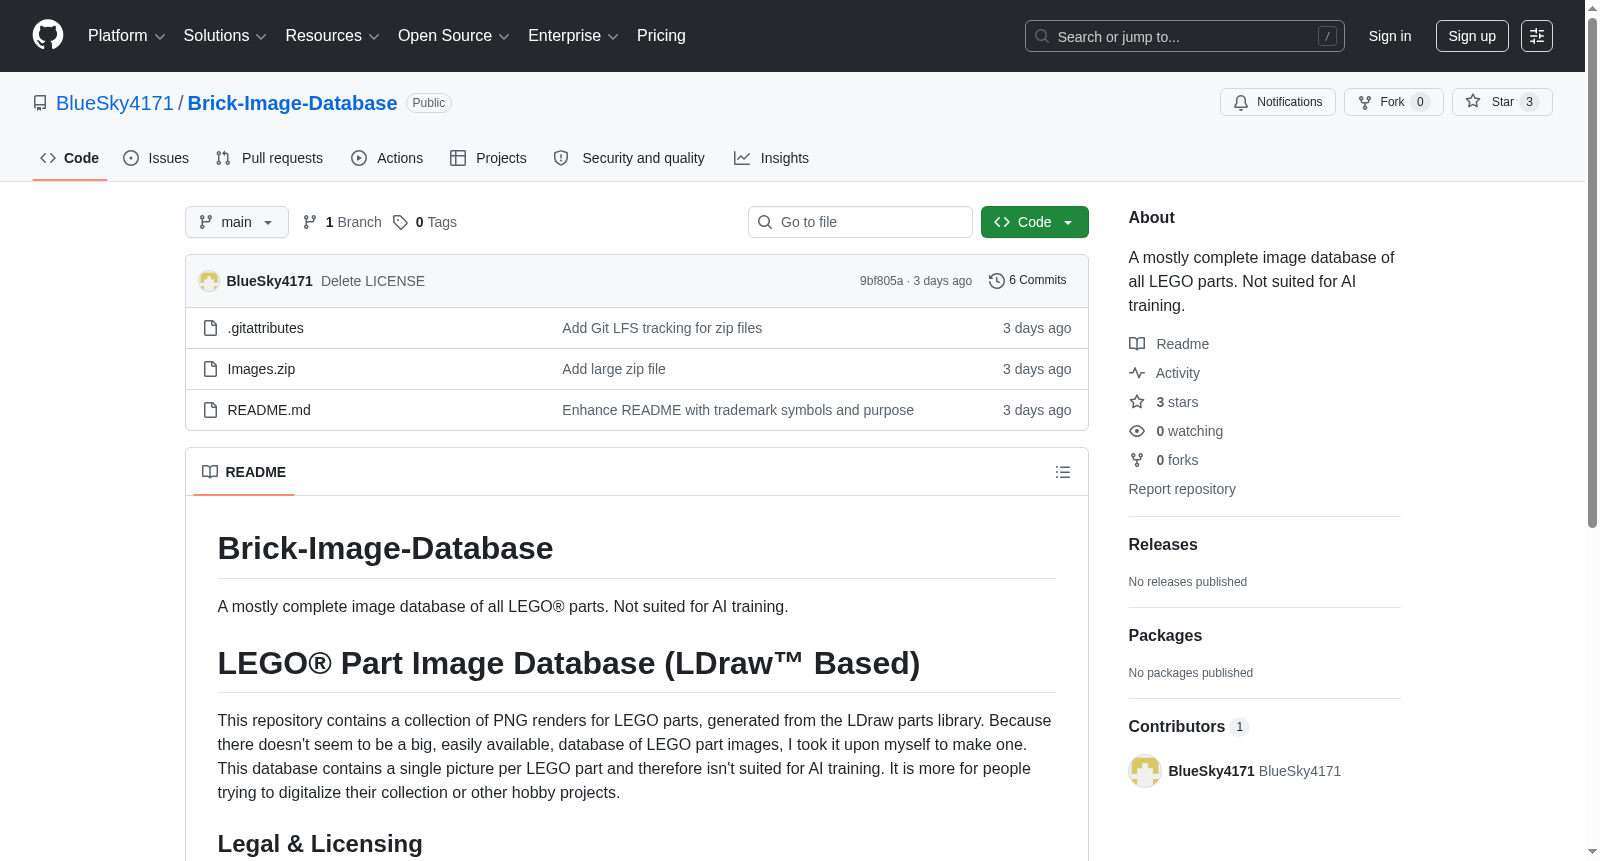Image resolution: width=1600 pixels, height=861 pixels.
Task: Open the Images.zip file
Action: tap(261, 369)
